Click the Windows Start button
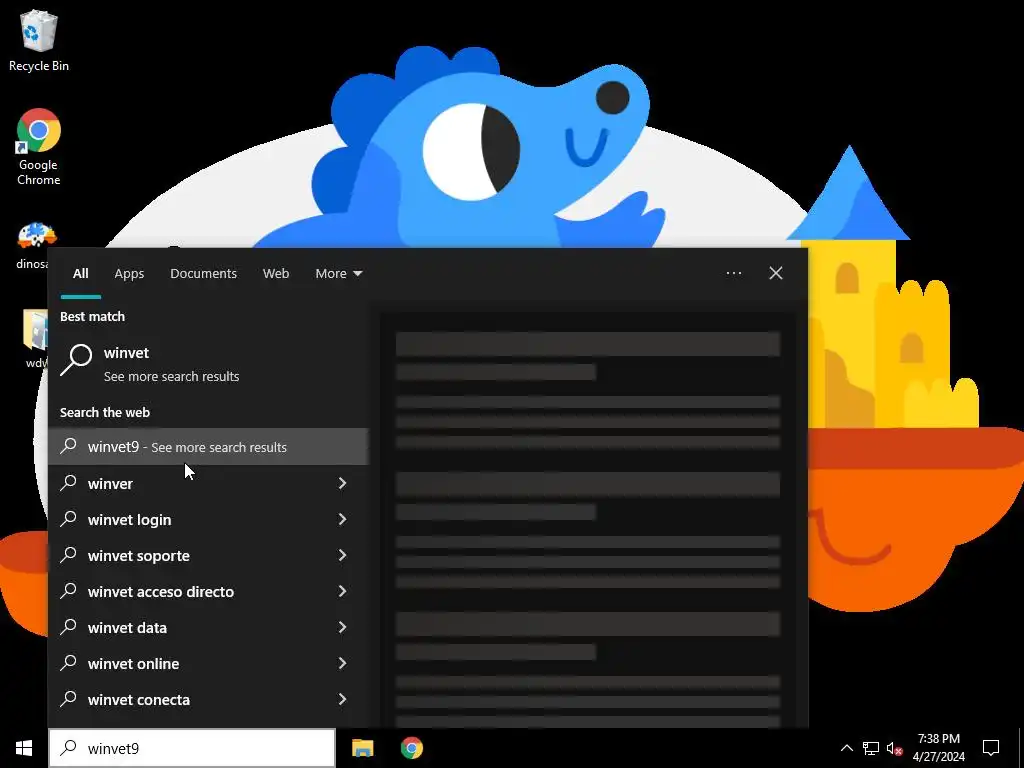Screen dimensions: 1024x768 click(24, 748)
